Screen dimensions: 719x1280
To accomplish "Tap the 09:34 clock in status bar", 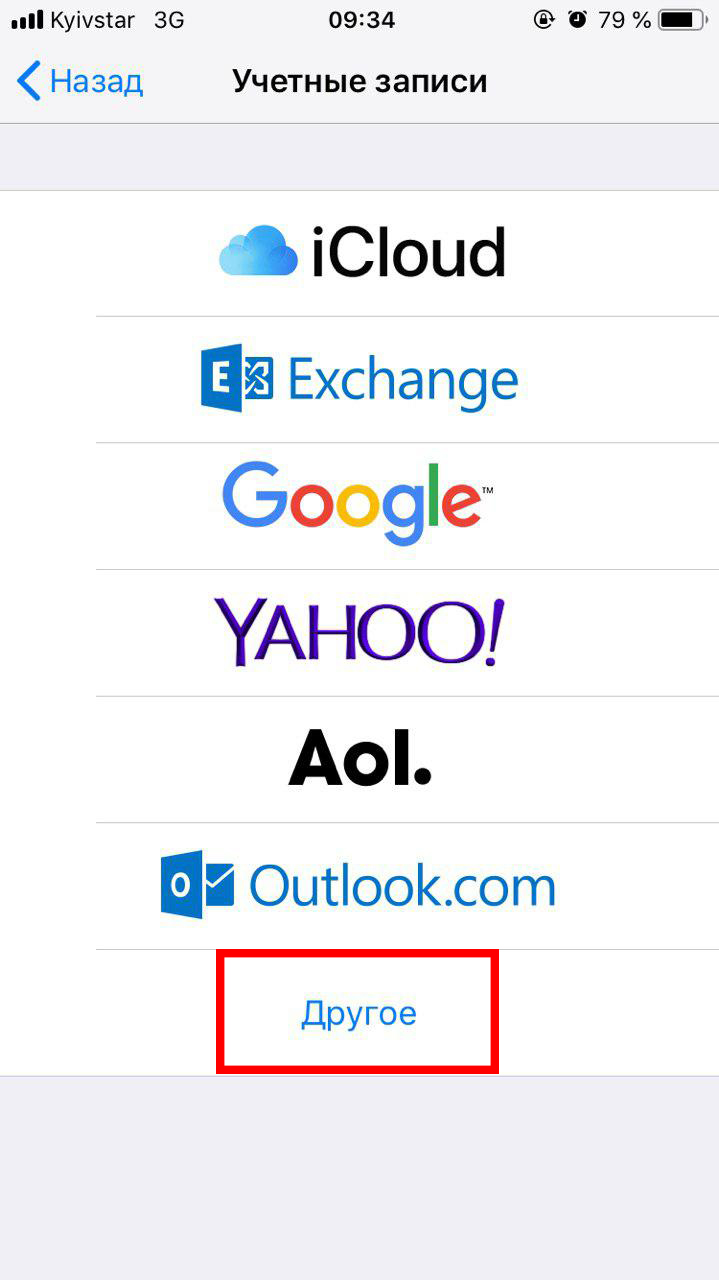I will point(361,20).
